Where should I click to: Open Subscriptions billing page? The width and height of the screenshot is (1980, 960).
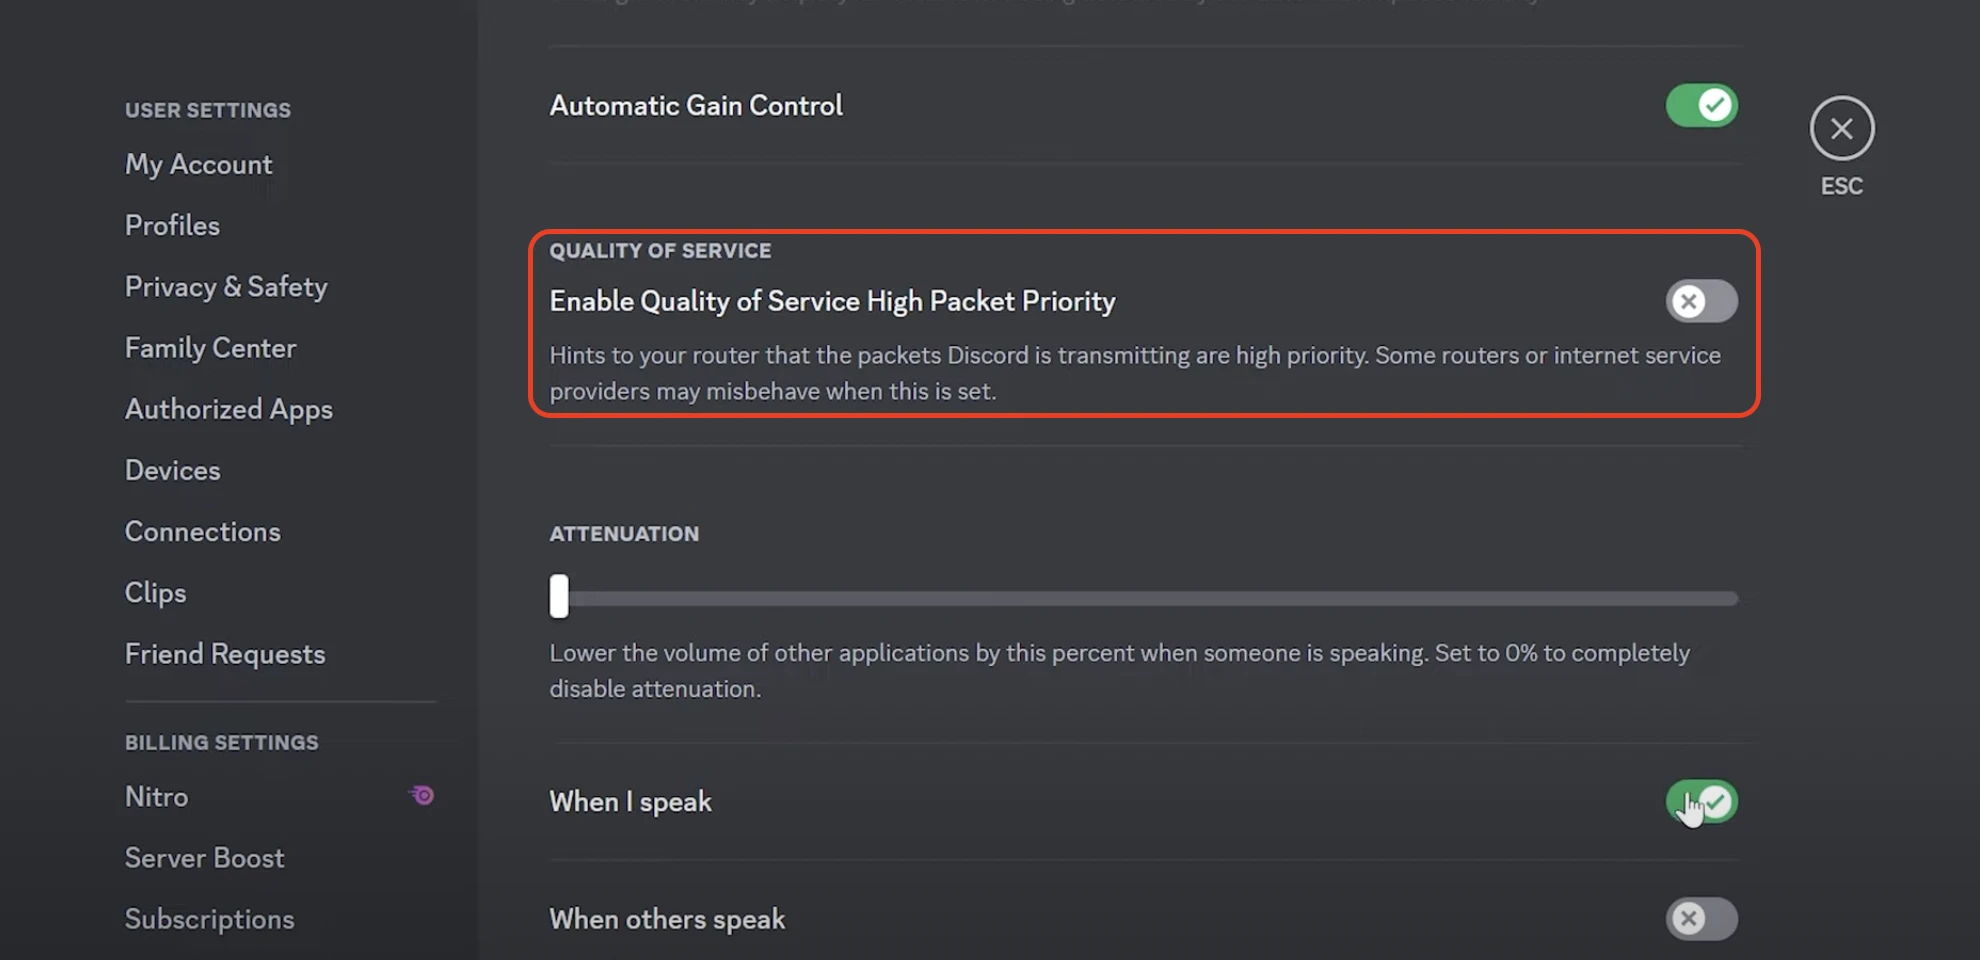pyautogui.click(x=209, y=919)
